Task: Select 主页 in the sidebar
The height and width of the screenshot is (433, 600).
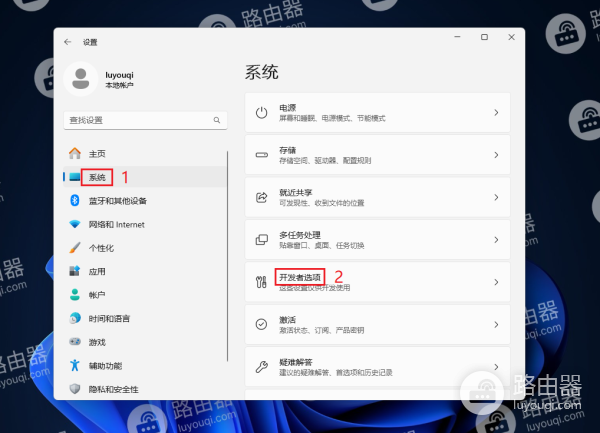Action: point(145,153)
